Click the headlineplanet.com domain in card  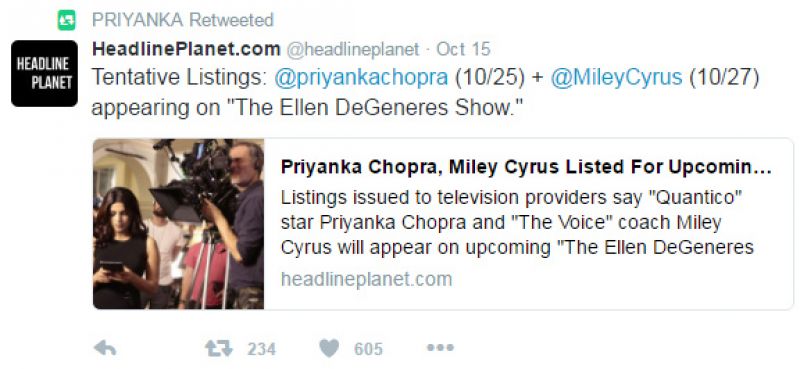(366, 279)
